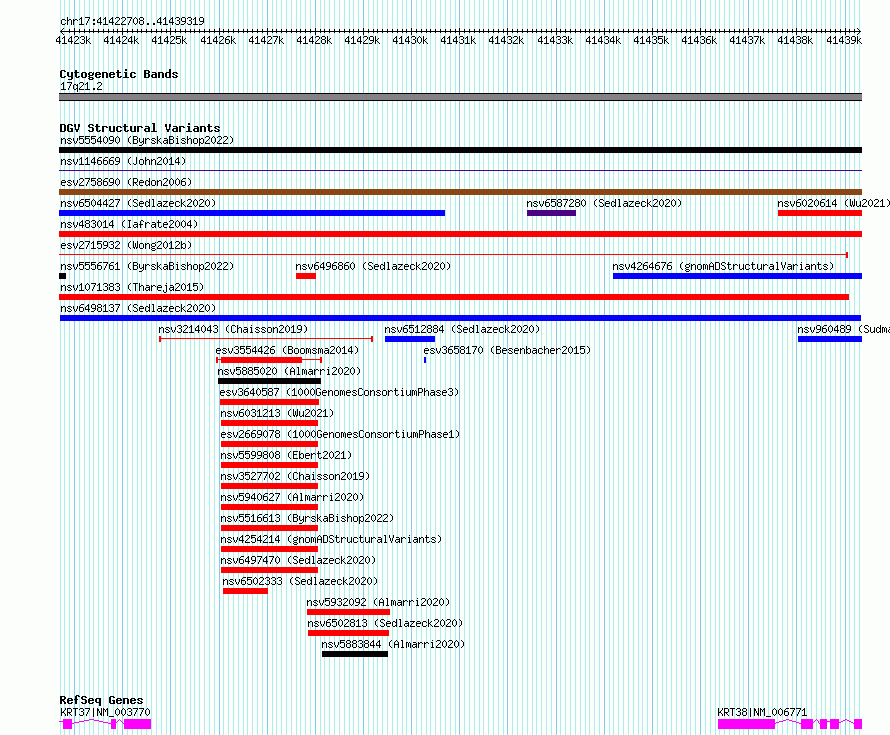Select the RefSeq Genes track heading
Viewport: 890px width, 735px height.
(x=101, y=700)
